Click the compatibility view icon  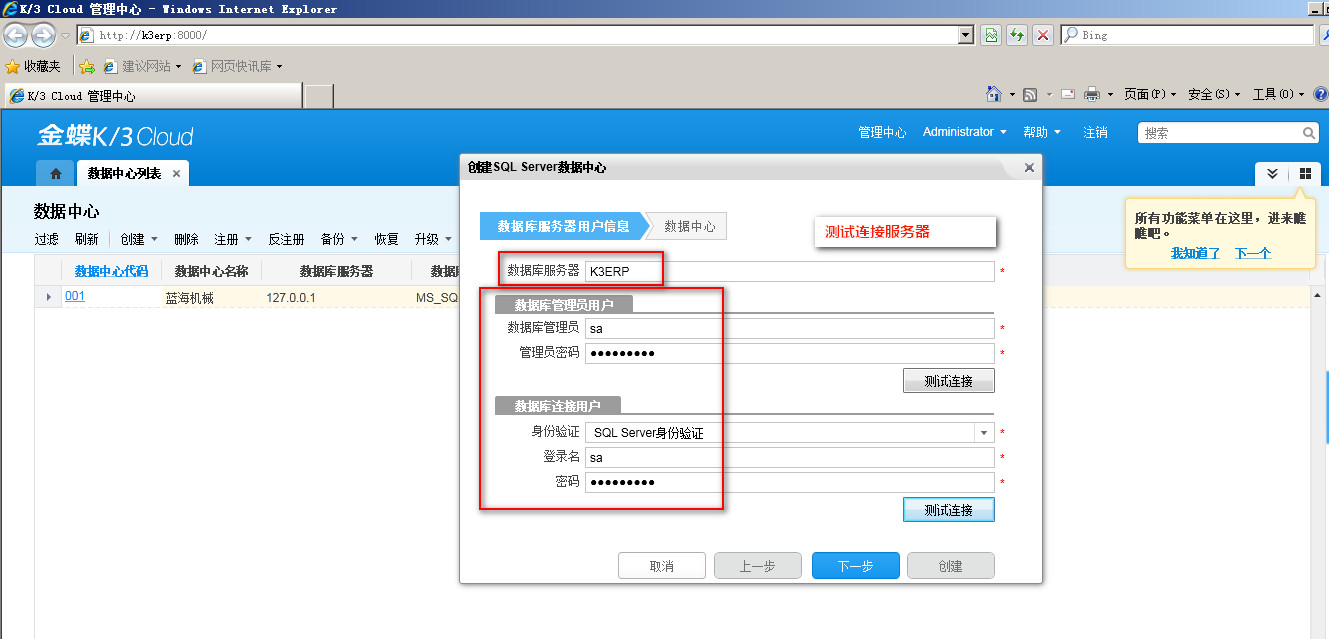[990, 35]
